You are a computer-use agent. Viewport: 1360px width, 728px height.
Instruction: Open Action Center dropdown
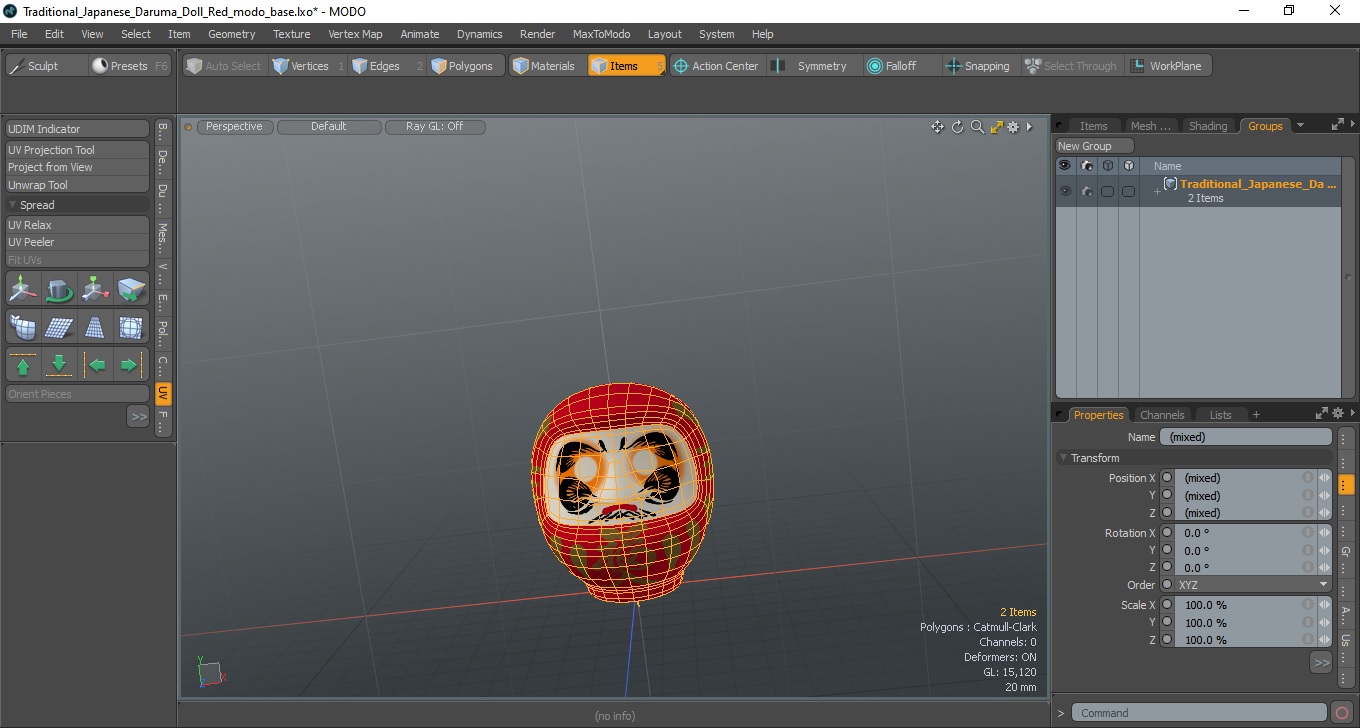click(716, 66)
